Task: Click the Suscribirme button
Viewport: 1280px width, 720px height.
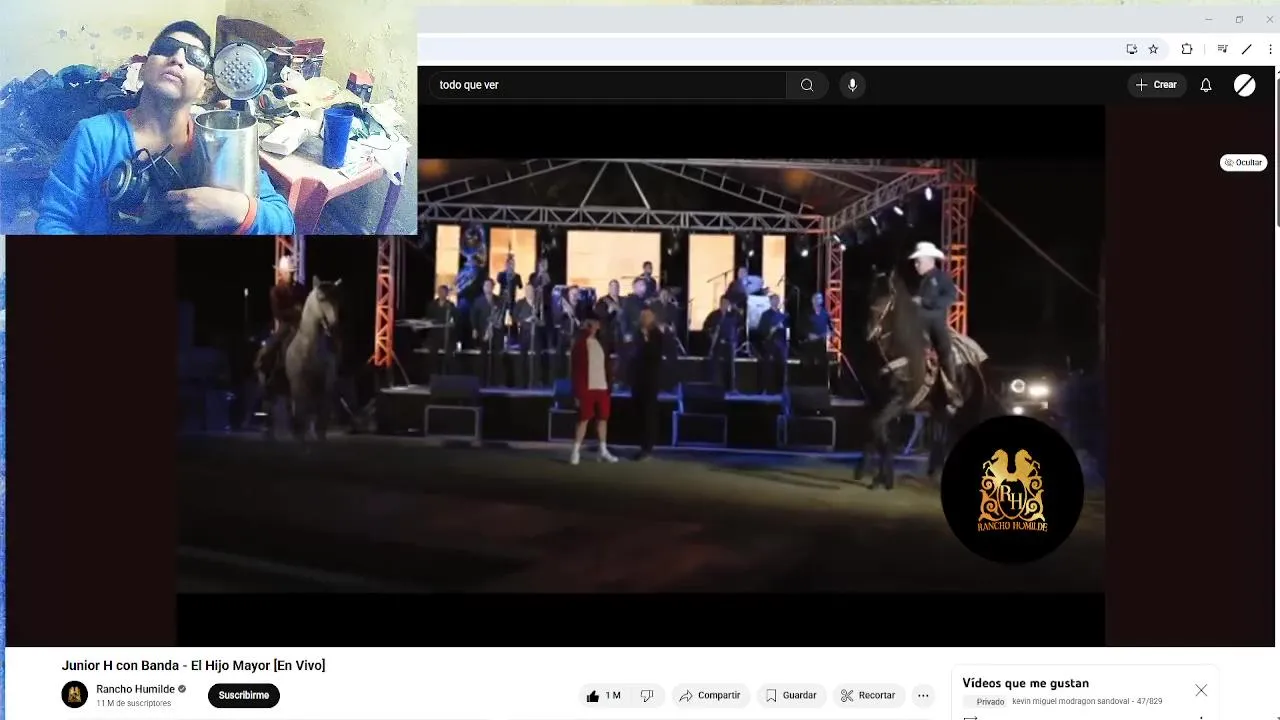Action: 244,695
